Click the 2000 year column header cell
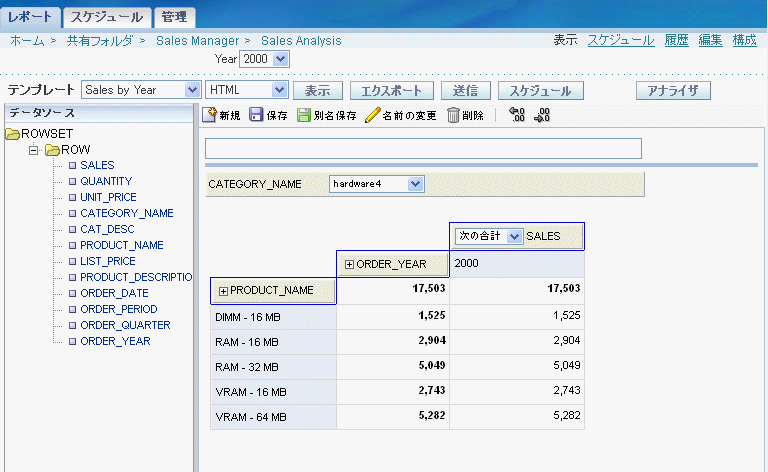Image resolution: width=768 pixels, height=472 pixels. [517, 264]
